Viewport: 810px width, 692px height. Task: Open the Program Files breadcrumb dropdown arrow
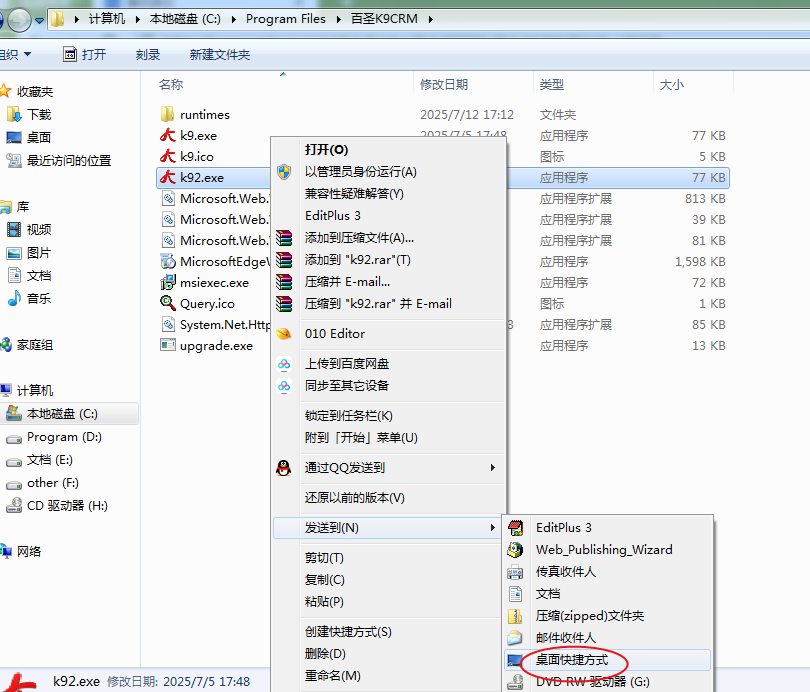(x=337, y=19)
